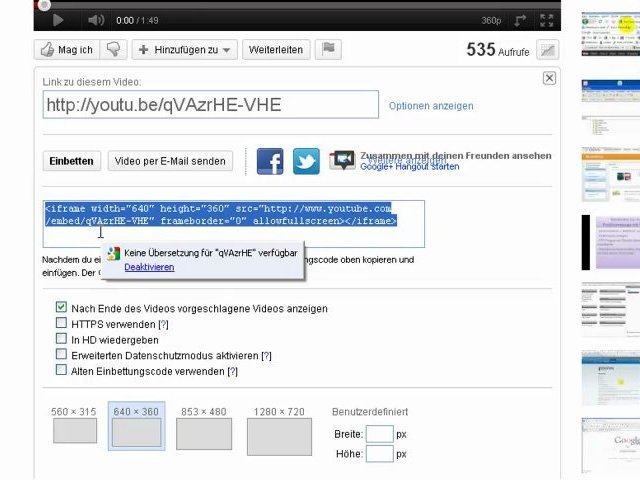Close the share panel
640x480 pixels.
549,78
